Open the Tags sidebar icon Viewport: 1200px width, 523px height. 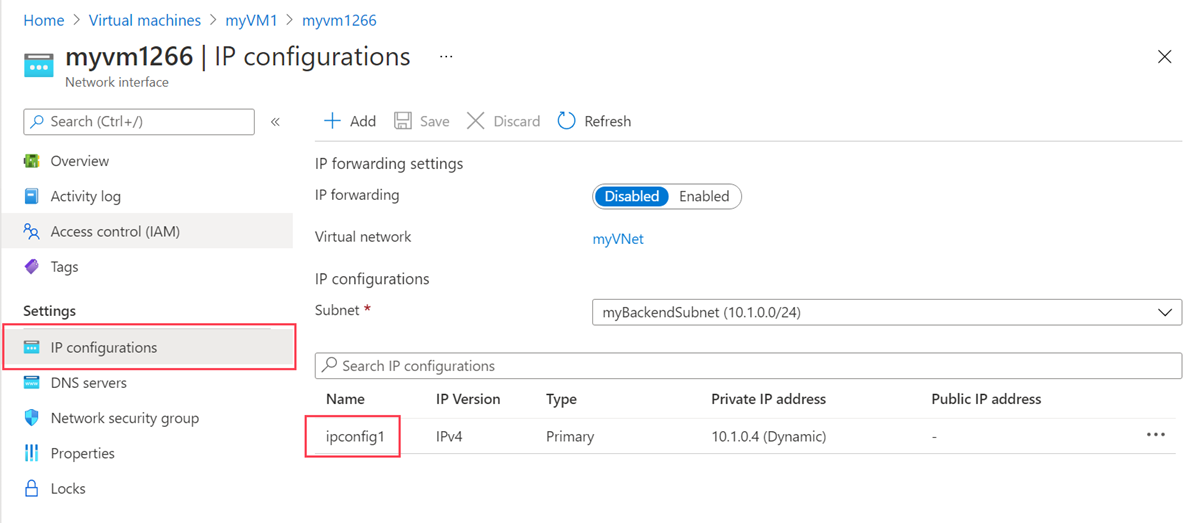[32, 267]
